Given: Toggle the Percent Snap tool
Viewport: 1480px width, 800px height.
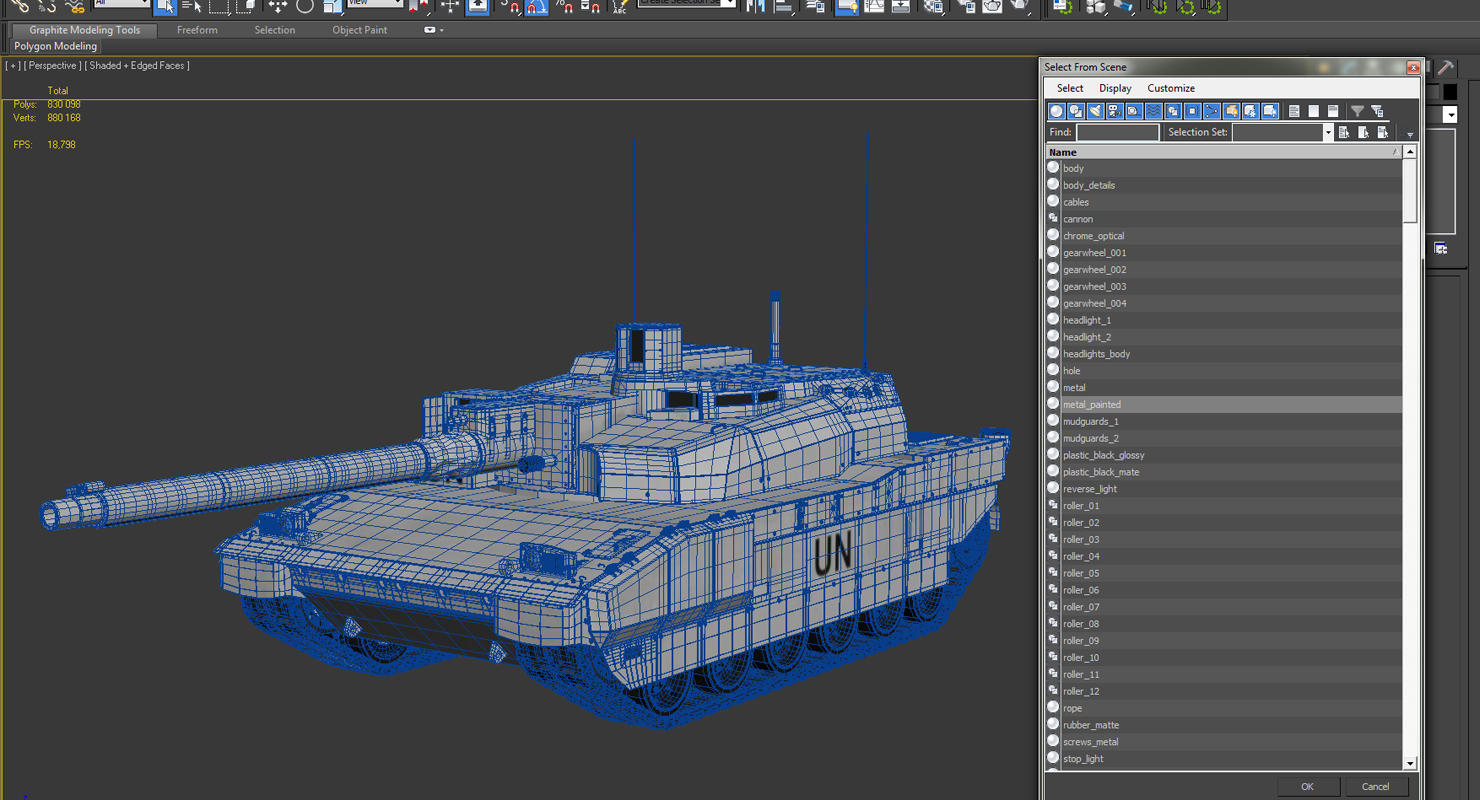Looking at the screenshot, I should (565, 6).
